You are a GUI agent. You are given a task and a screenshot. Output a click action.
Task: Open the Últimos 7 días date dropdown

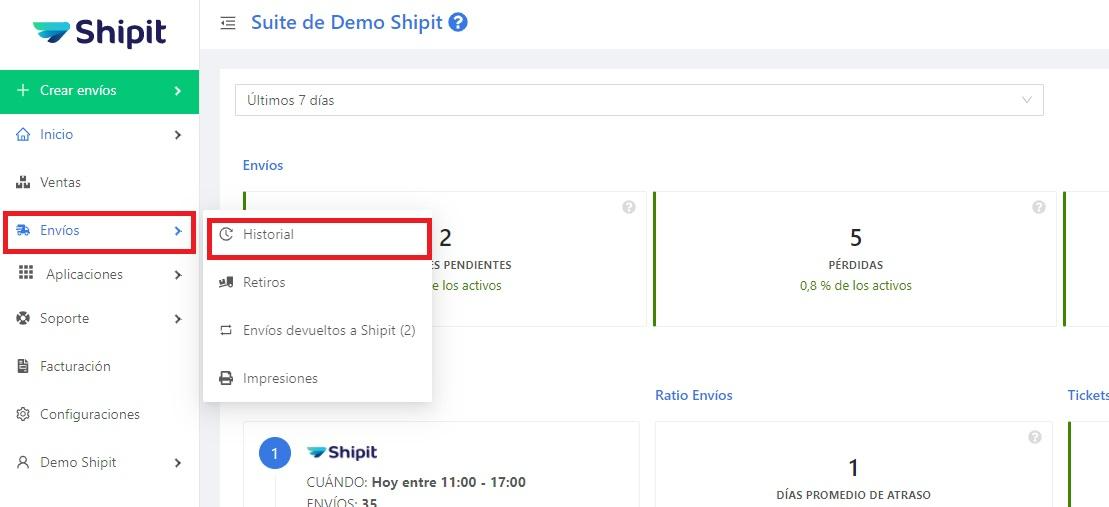(x=639, y=100)
